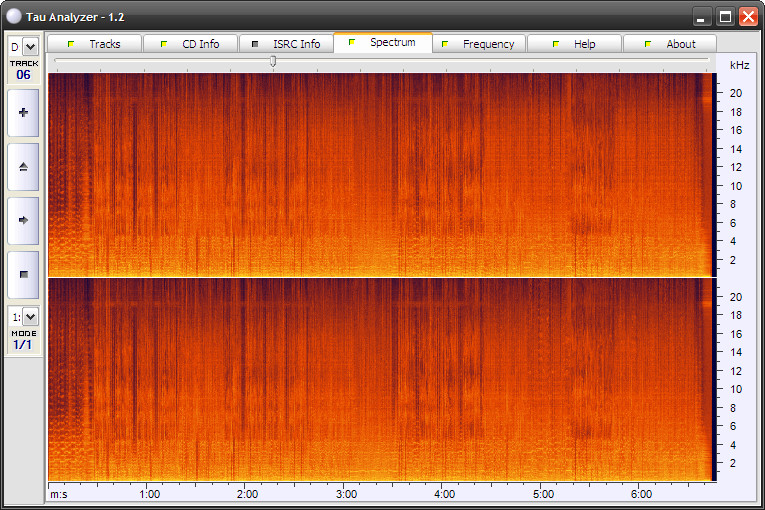Screen dimensions: 765x510
Task: Click the position slider thumb
Action: point(273,61)
